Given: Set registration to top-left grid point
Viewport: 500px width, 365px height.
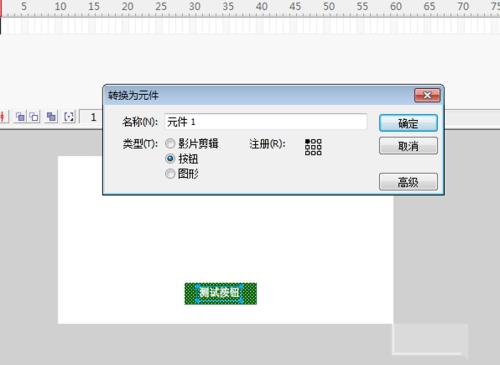Looking at the screenshot, I should click(308, 141).
